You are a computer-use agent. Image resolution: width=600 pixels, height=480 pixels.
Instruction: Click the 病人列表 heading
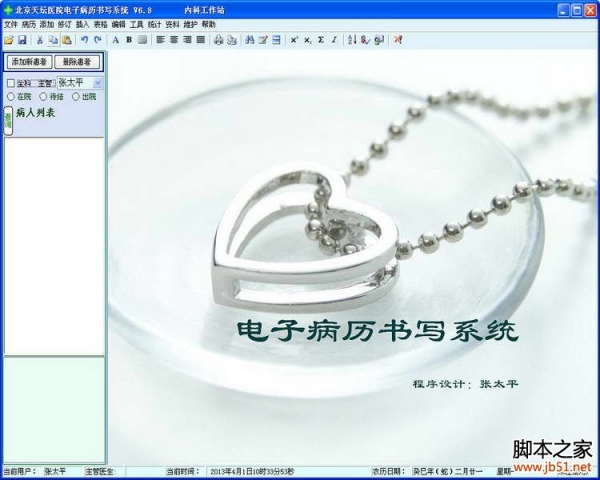tap(36, 113)
